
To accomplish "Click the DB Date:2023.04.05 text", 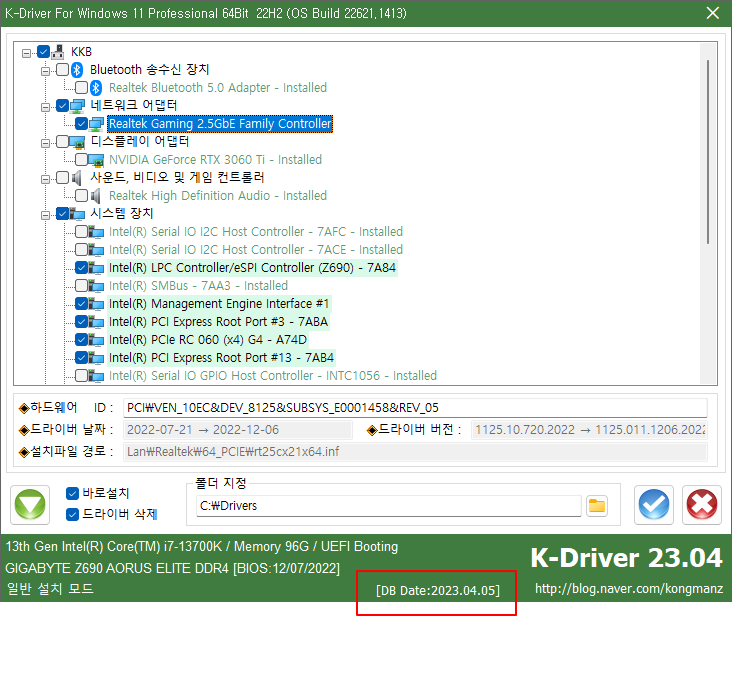I will 438,591.
